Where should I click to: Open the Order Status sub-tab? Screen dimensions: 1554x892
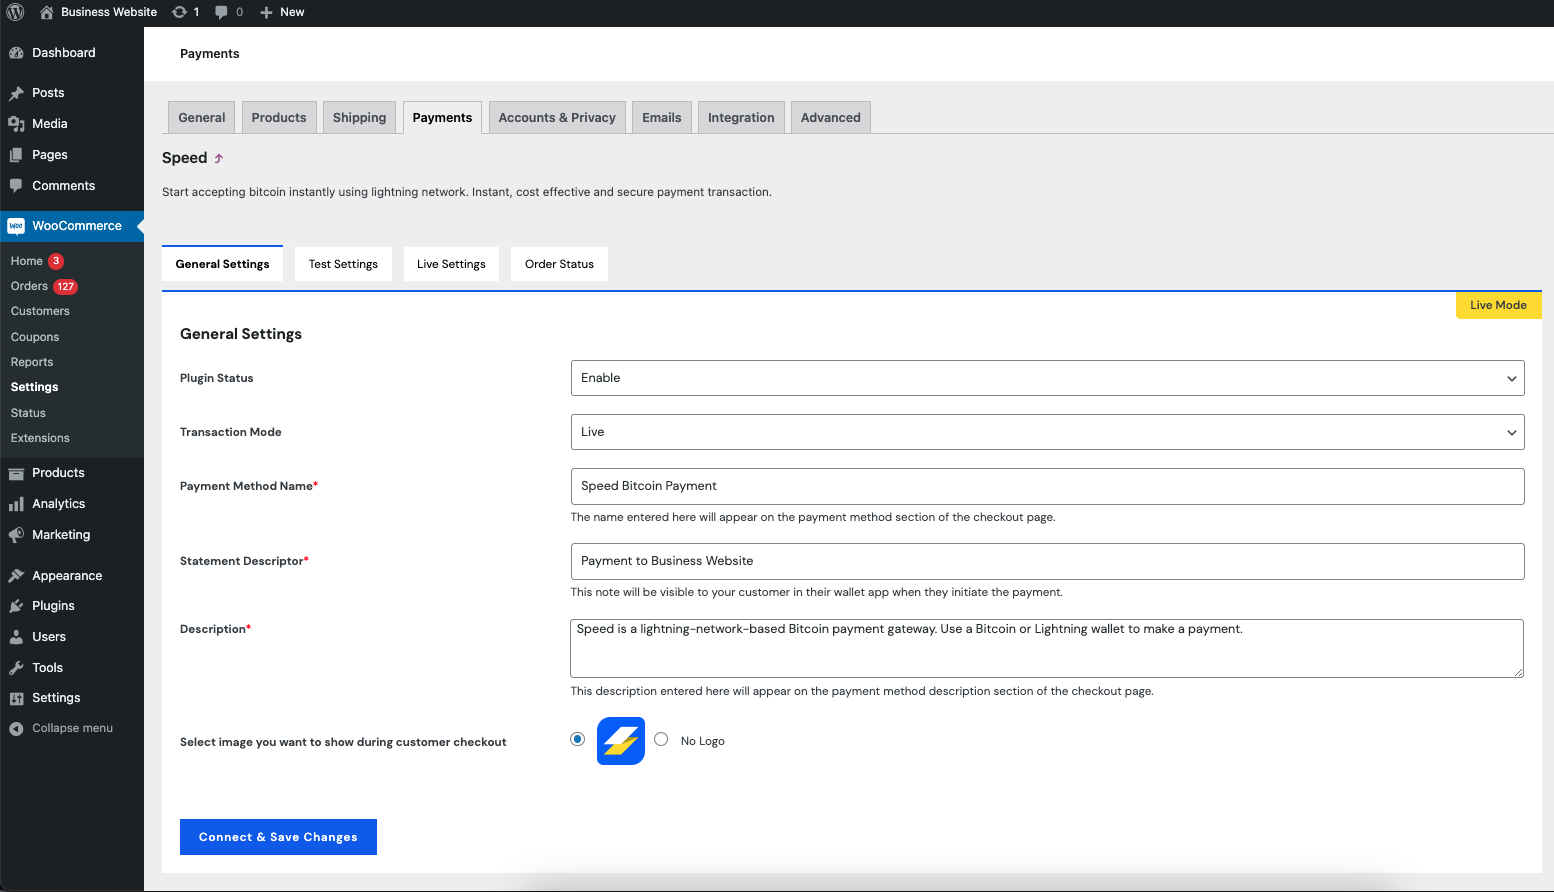pyautogui.click(x=559, y=264)
